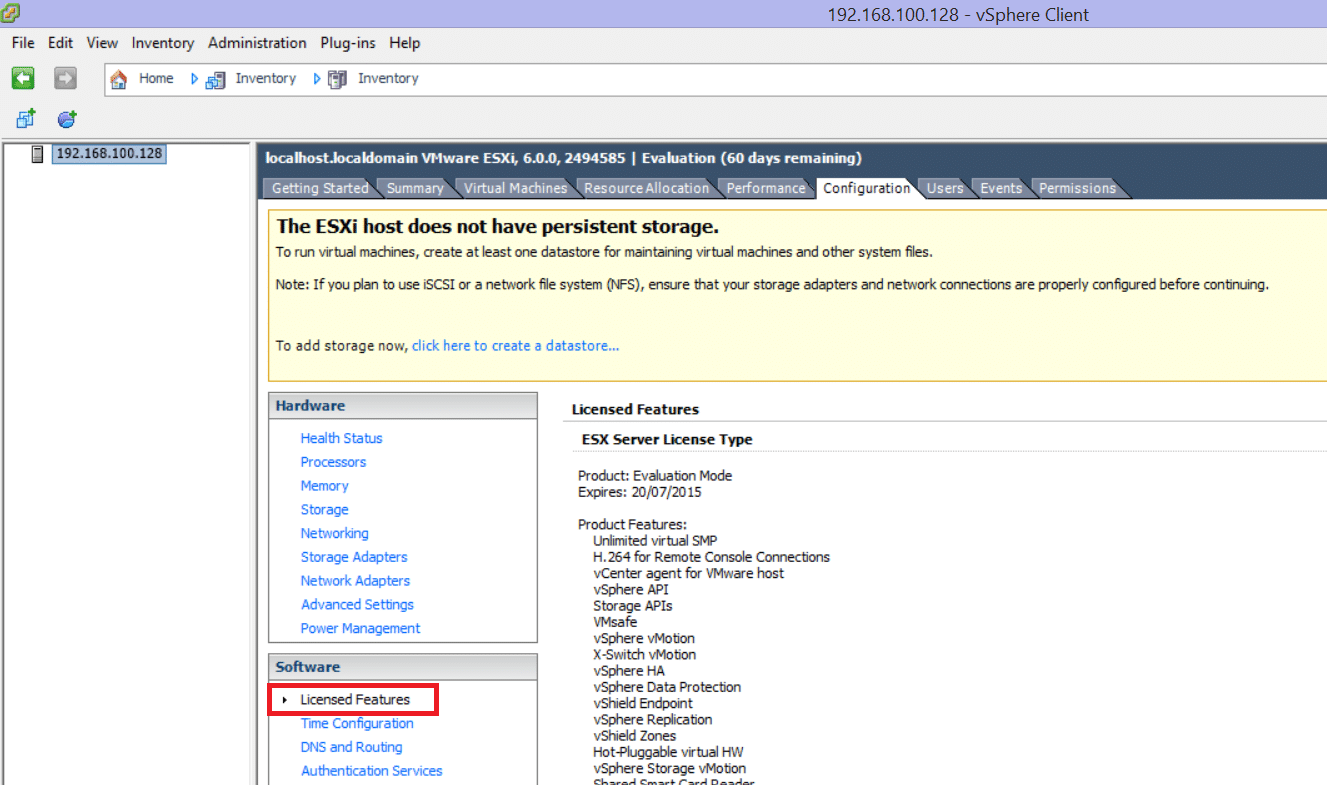The height and width of the screenshot is (785, 1327).
Task: Open the Networking hardware link
Action: (334, 534)
